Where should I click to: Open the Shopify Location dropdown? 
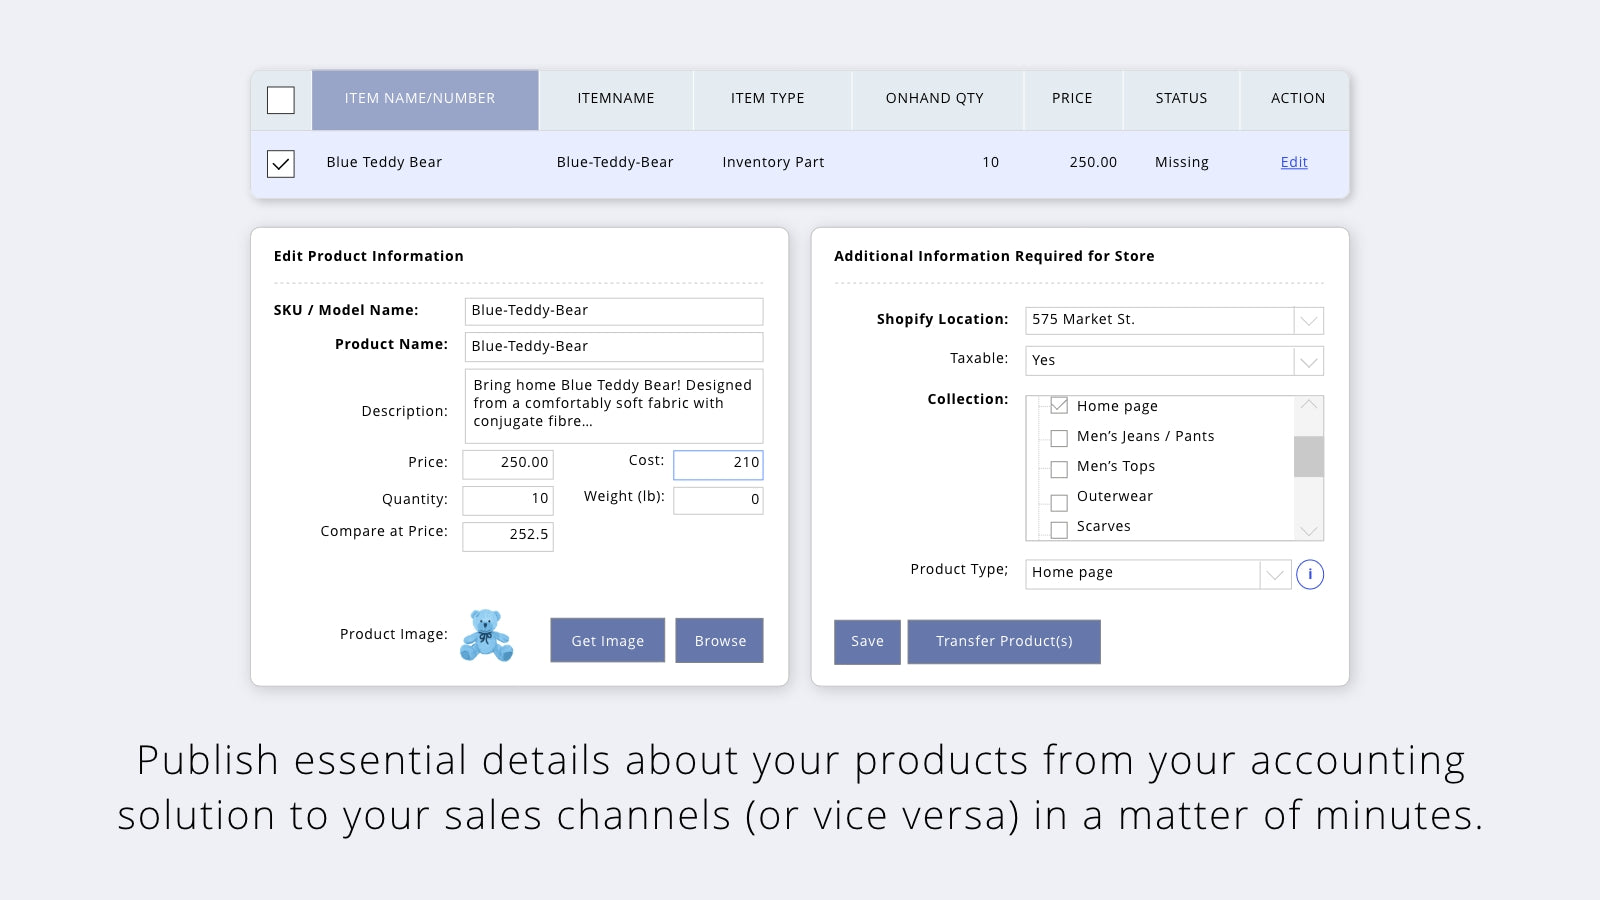[x=1309, y=320]
